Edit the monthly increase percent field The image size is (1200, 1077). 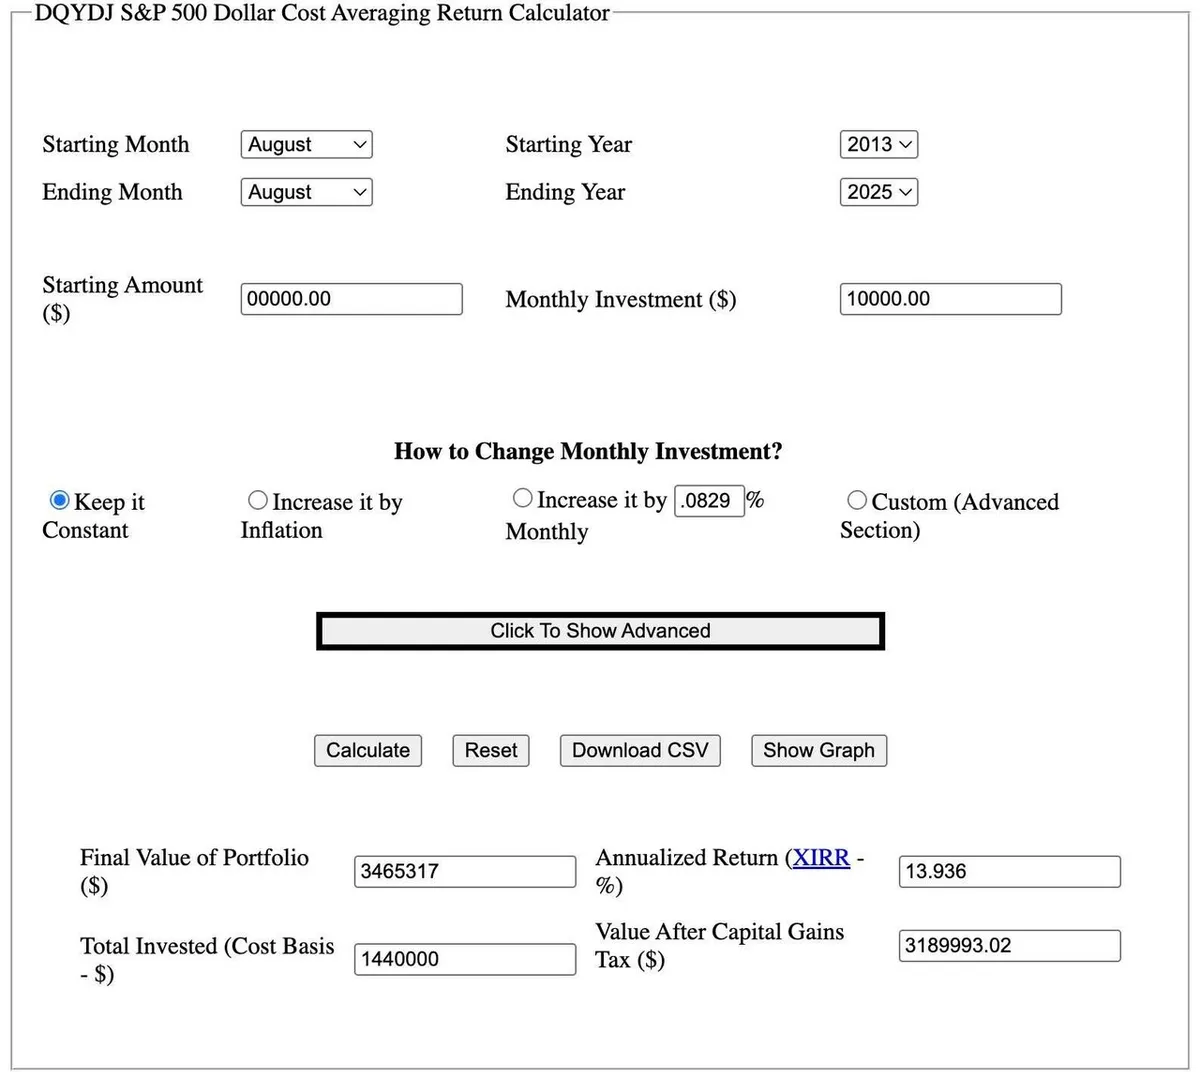coord(709,500)
